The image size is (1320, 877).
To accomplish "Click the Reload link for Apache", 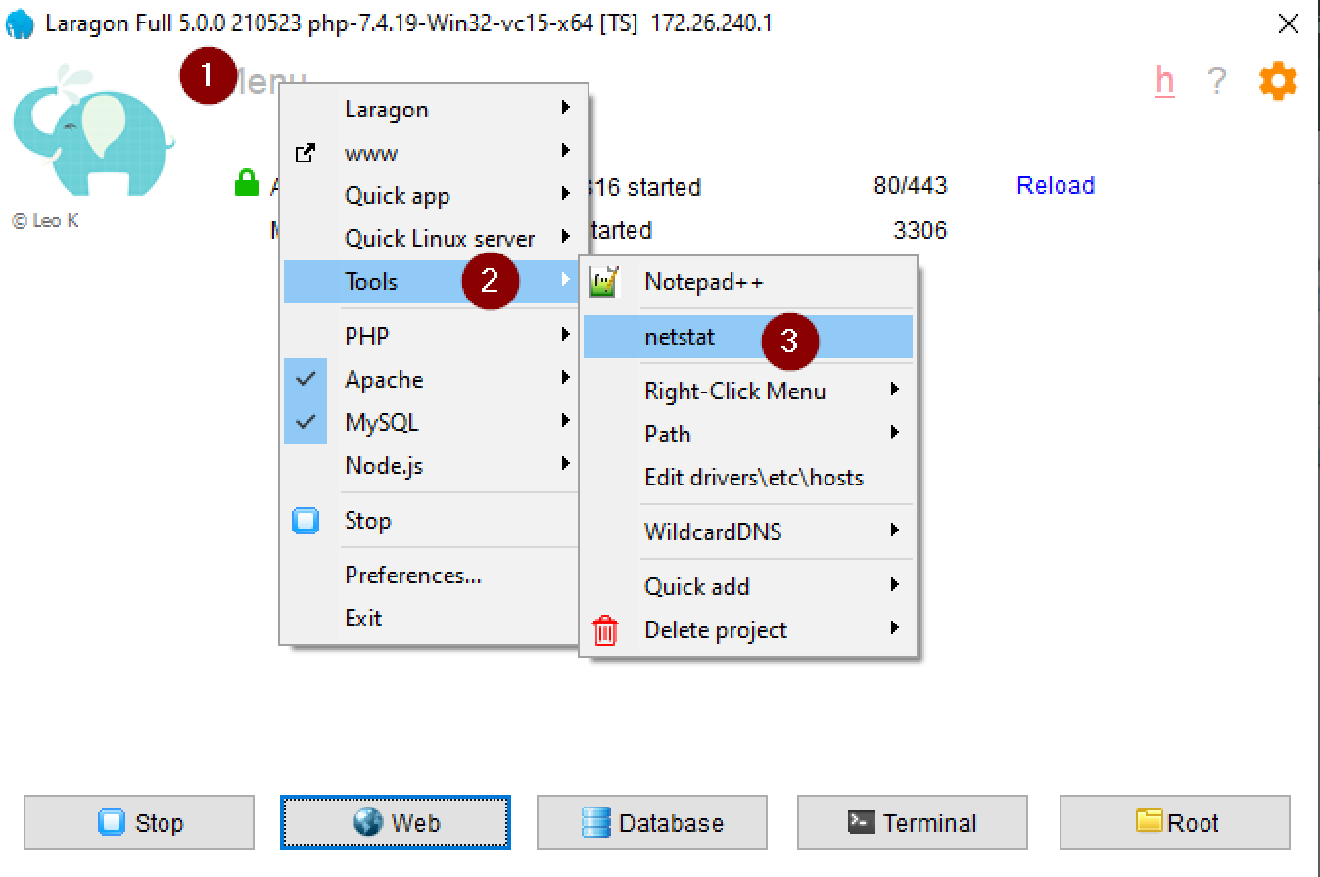I will click(x=1055, y=185).
